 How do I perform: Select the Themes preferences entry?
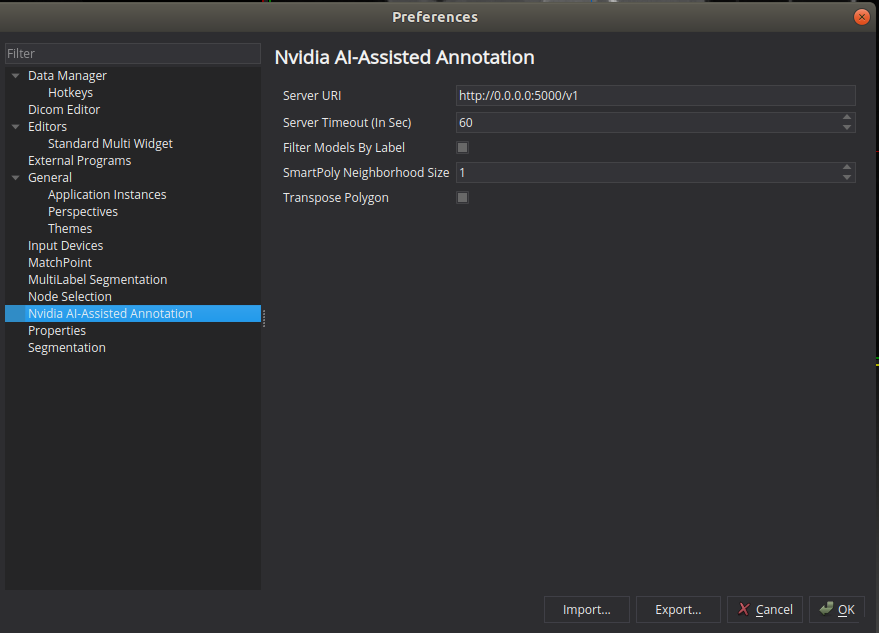pos(69,228)
